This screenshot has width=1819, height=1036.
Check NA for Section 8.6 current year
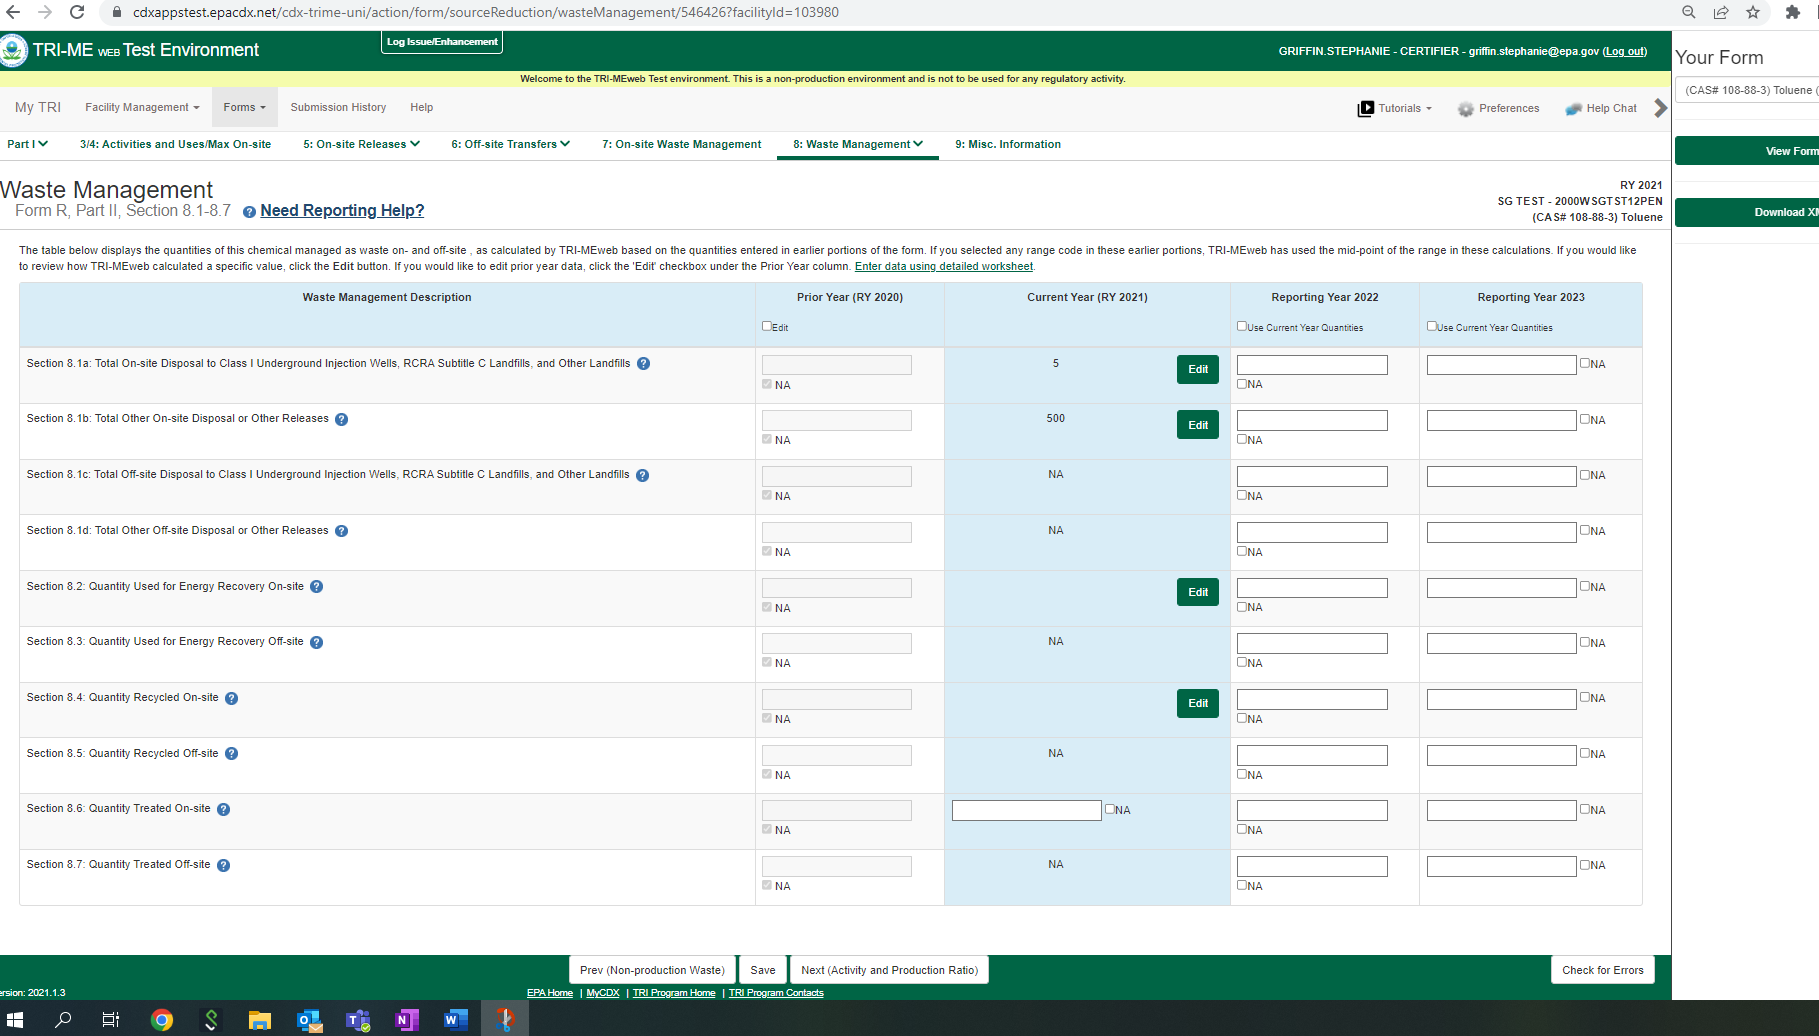coord(1110,809)
